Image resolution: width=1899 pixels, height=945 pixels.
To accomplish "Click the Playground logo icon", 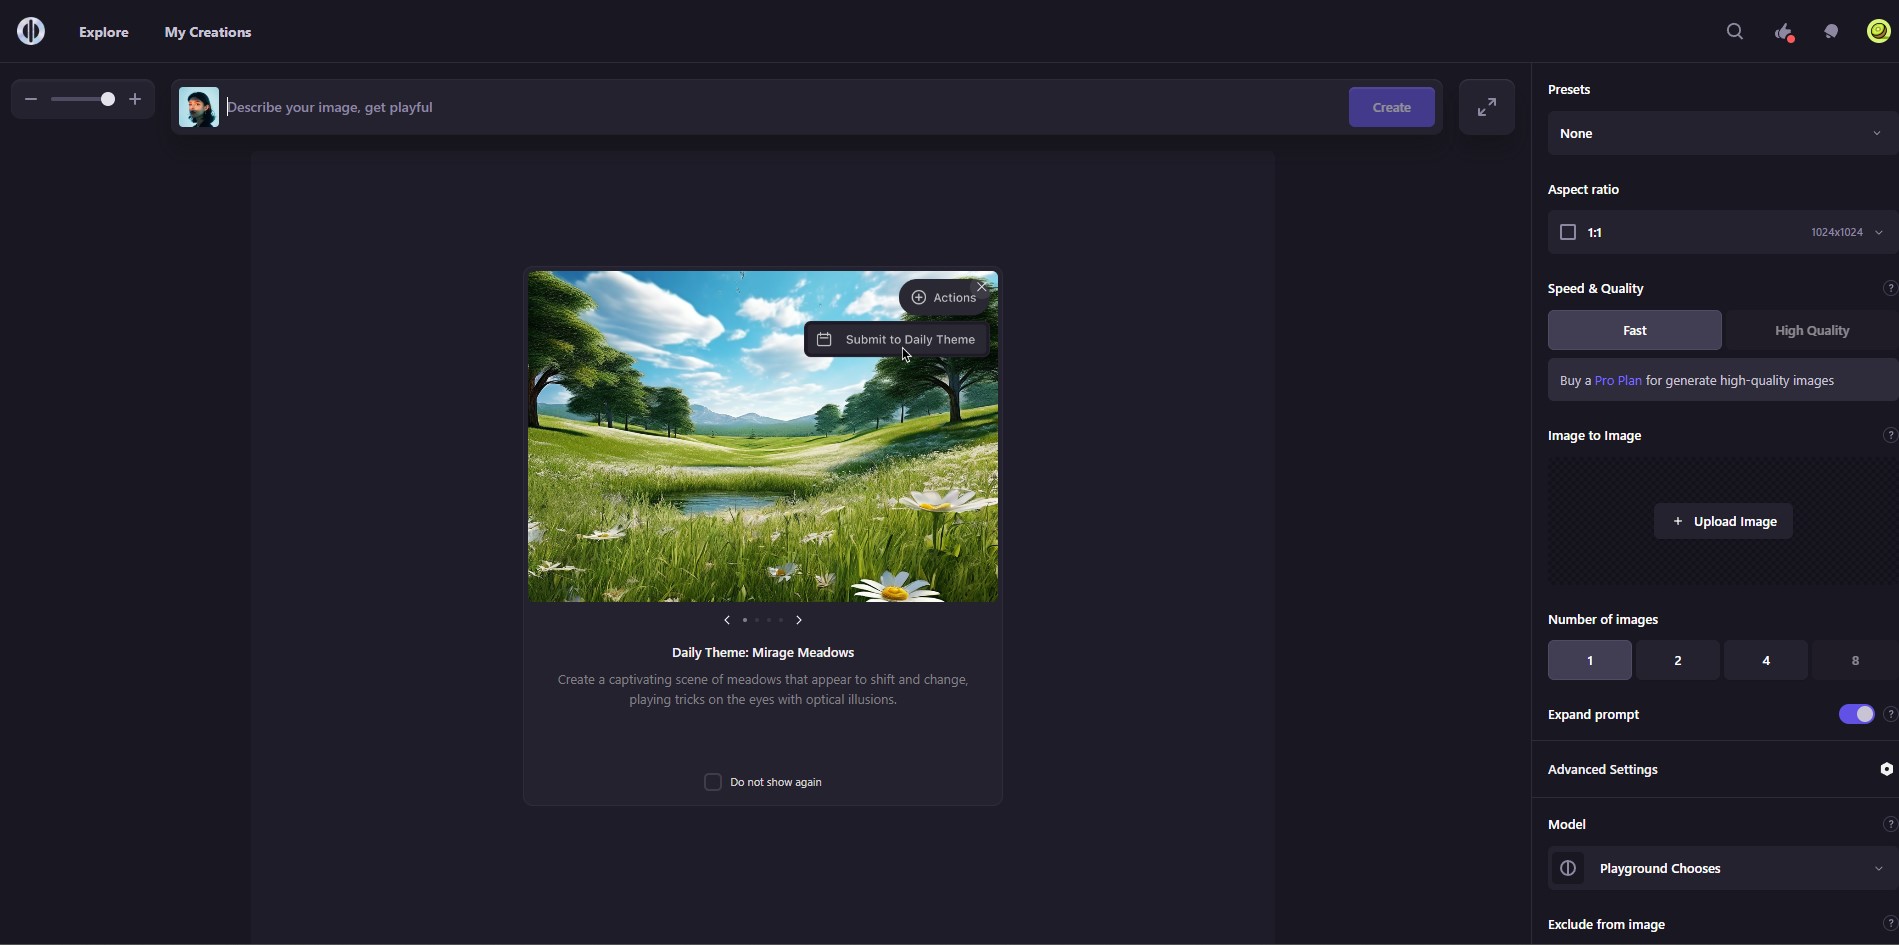I will (x=31, y=31).
